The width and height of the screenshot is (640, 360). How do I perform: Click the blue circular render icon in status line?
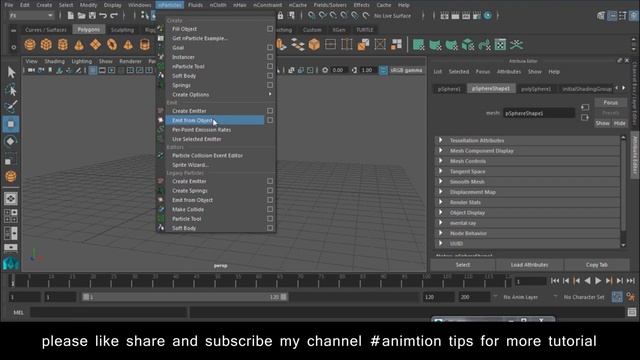[x=488, y=16]
